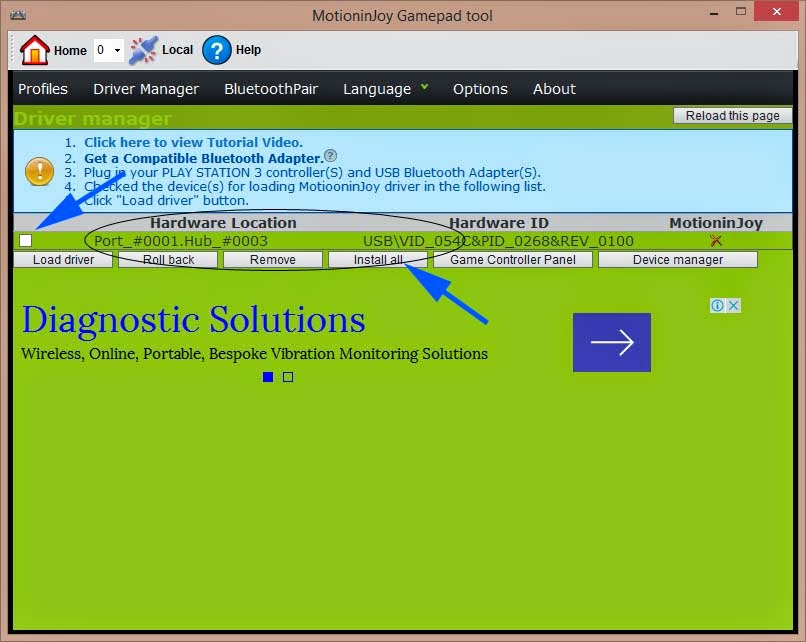The image size is (806, 642).
Task: Open Get a Compatible Bluetooth Adapter link
Action: (204, 158)
